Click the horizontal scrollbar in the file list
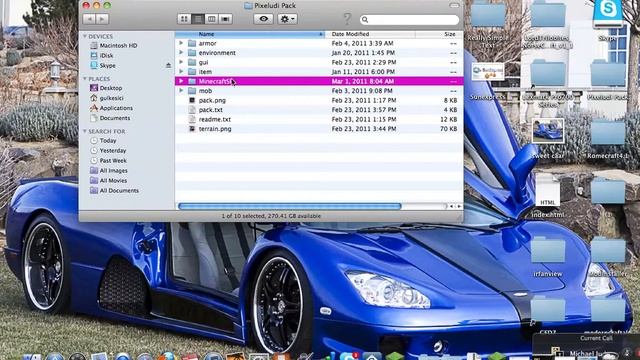The image size is (640, 360). pyautogui.click(x=290, y=206)
